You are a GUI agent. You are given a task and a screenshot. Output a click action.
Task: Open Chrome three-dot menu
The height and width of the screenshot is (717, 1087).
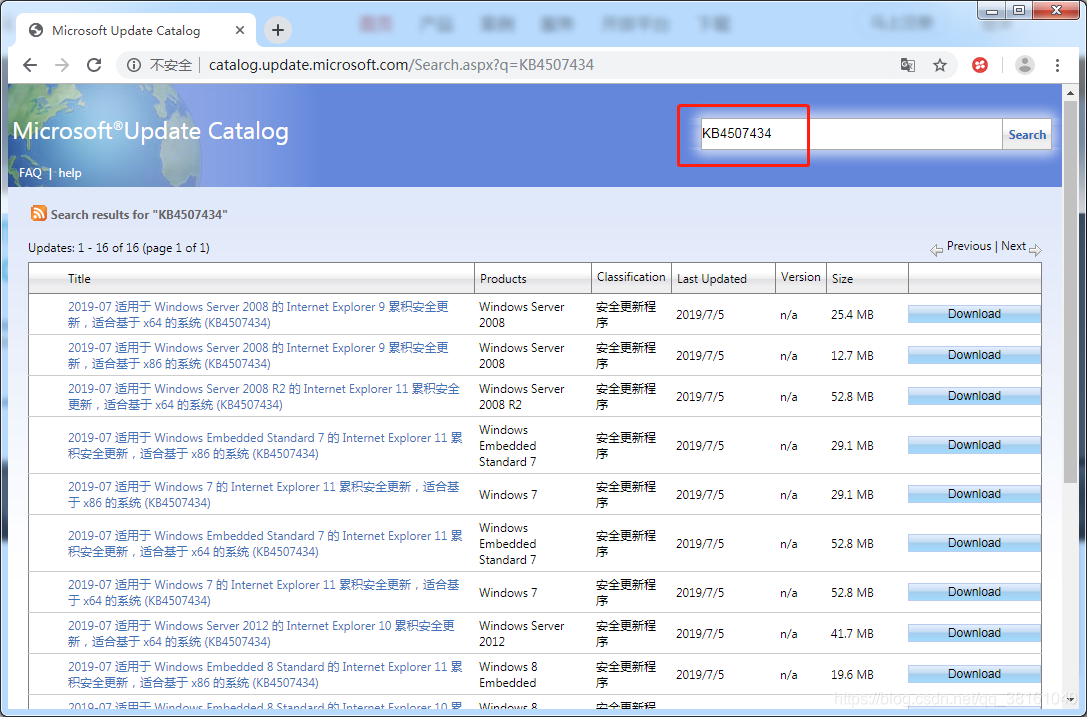pyautogui.click(x=1057, y=65)
